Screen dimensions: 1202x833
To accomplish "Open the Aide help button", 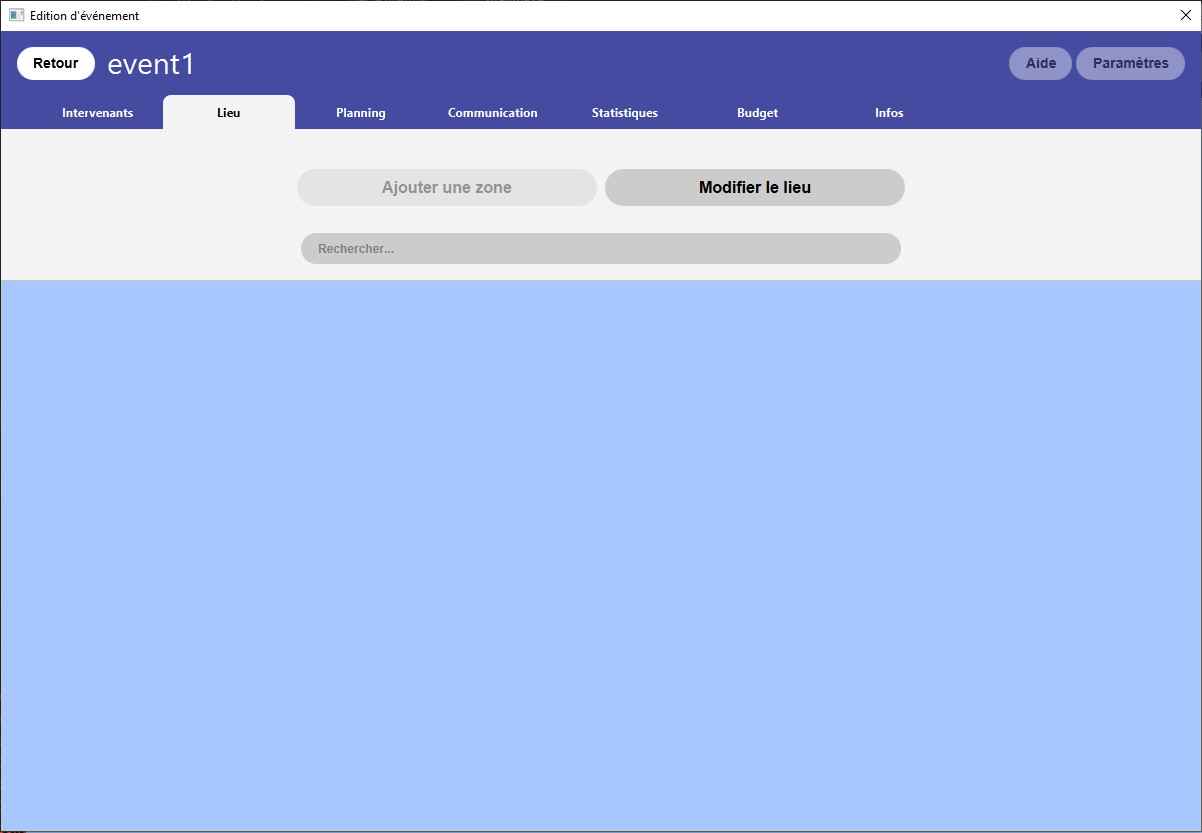I will [x=1040, y=63].
